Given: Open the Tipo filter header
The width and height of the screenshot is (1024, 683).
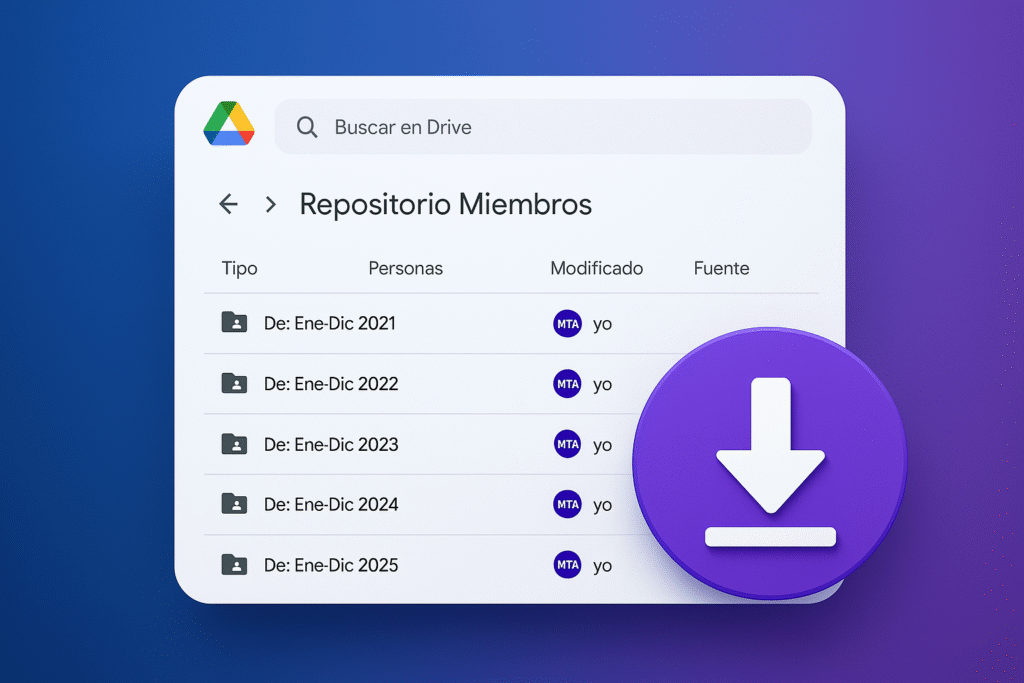Looking at the screenshot, I should [x=239, y=268].
